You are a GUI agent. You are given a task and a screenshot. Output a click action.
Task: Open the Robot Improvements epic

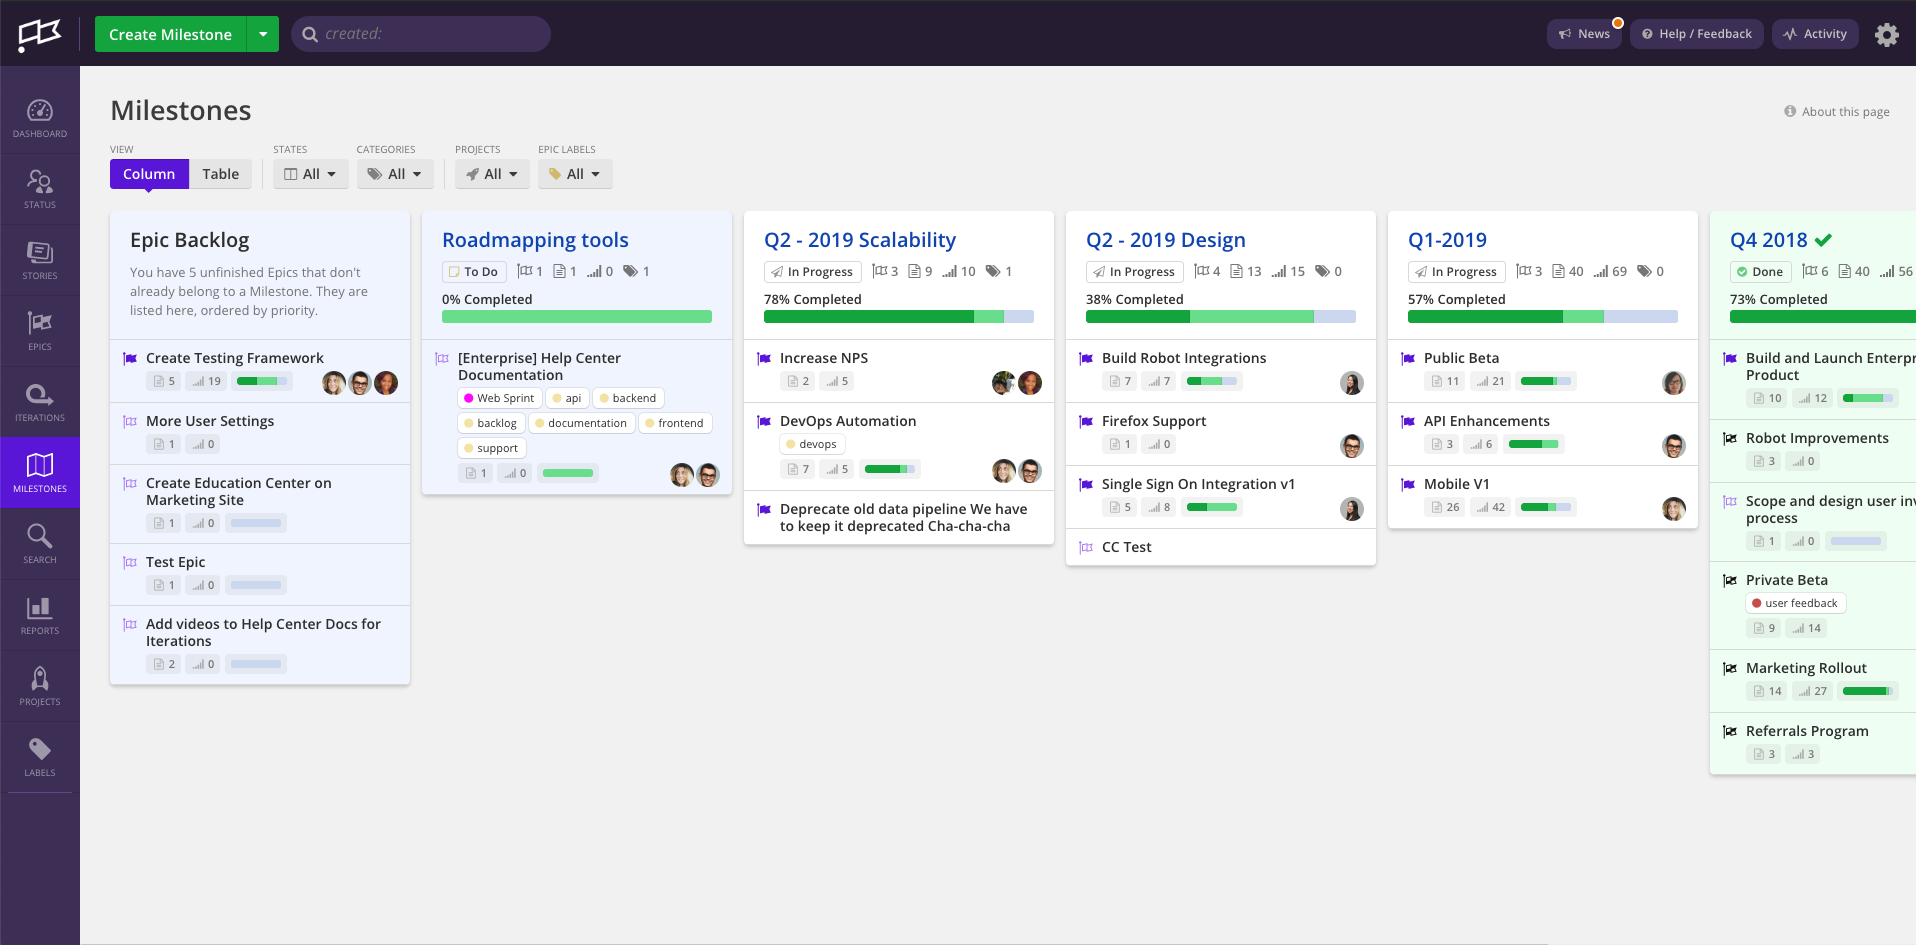pyautogui.click(x=1817, y=438)
